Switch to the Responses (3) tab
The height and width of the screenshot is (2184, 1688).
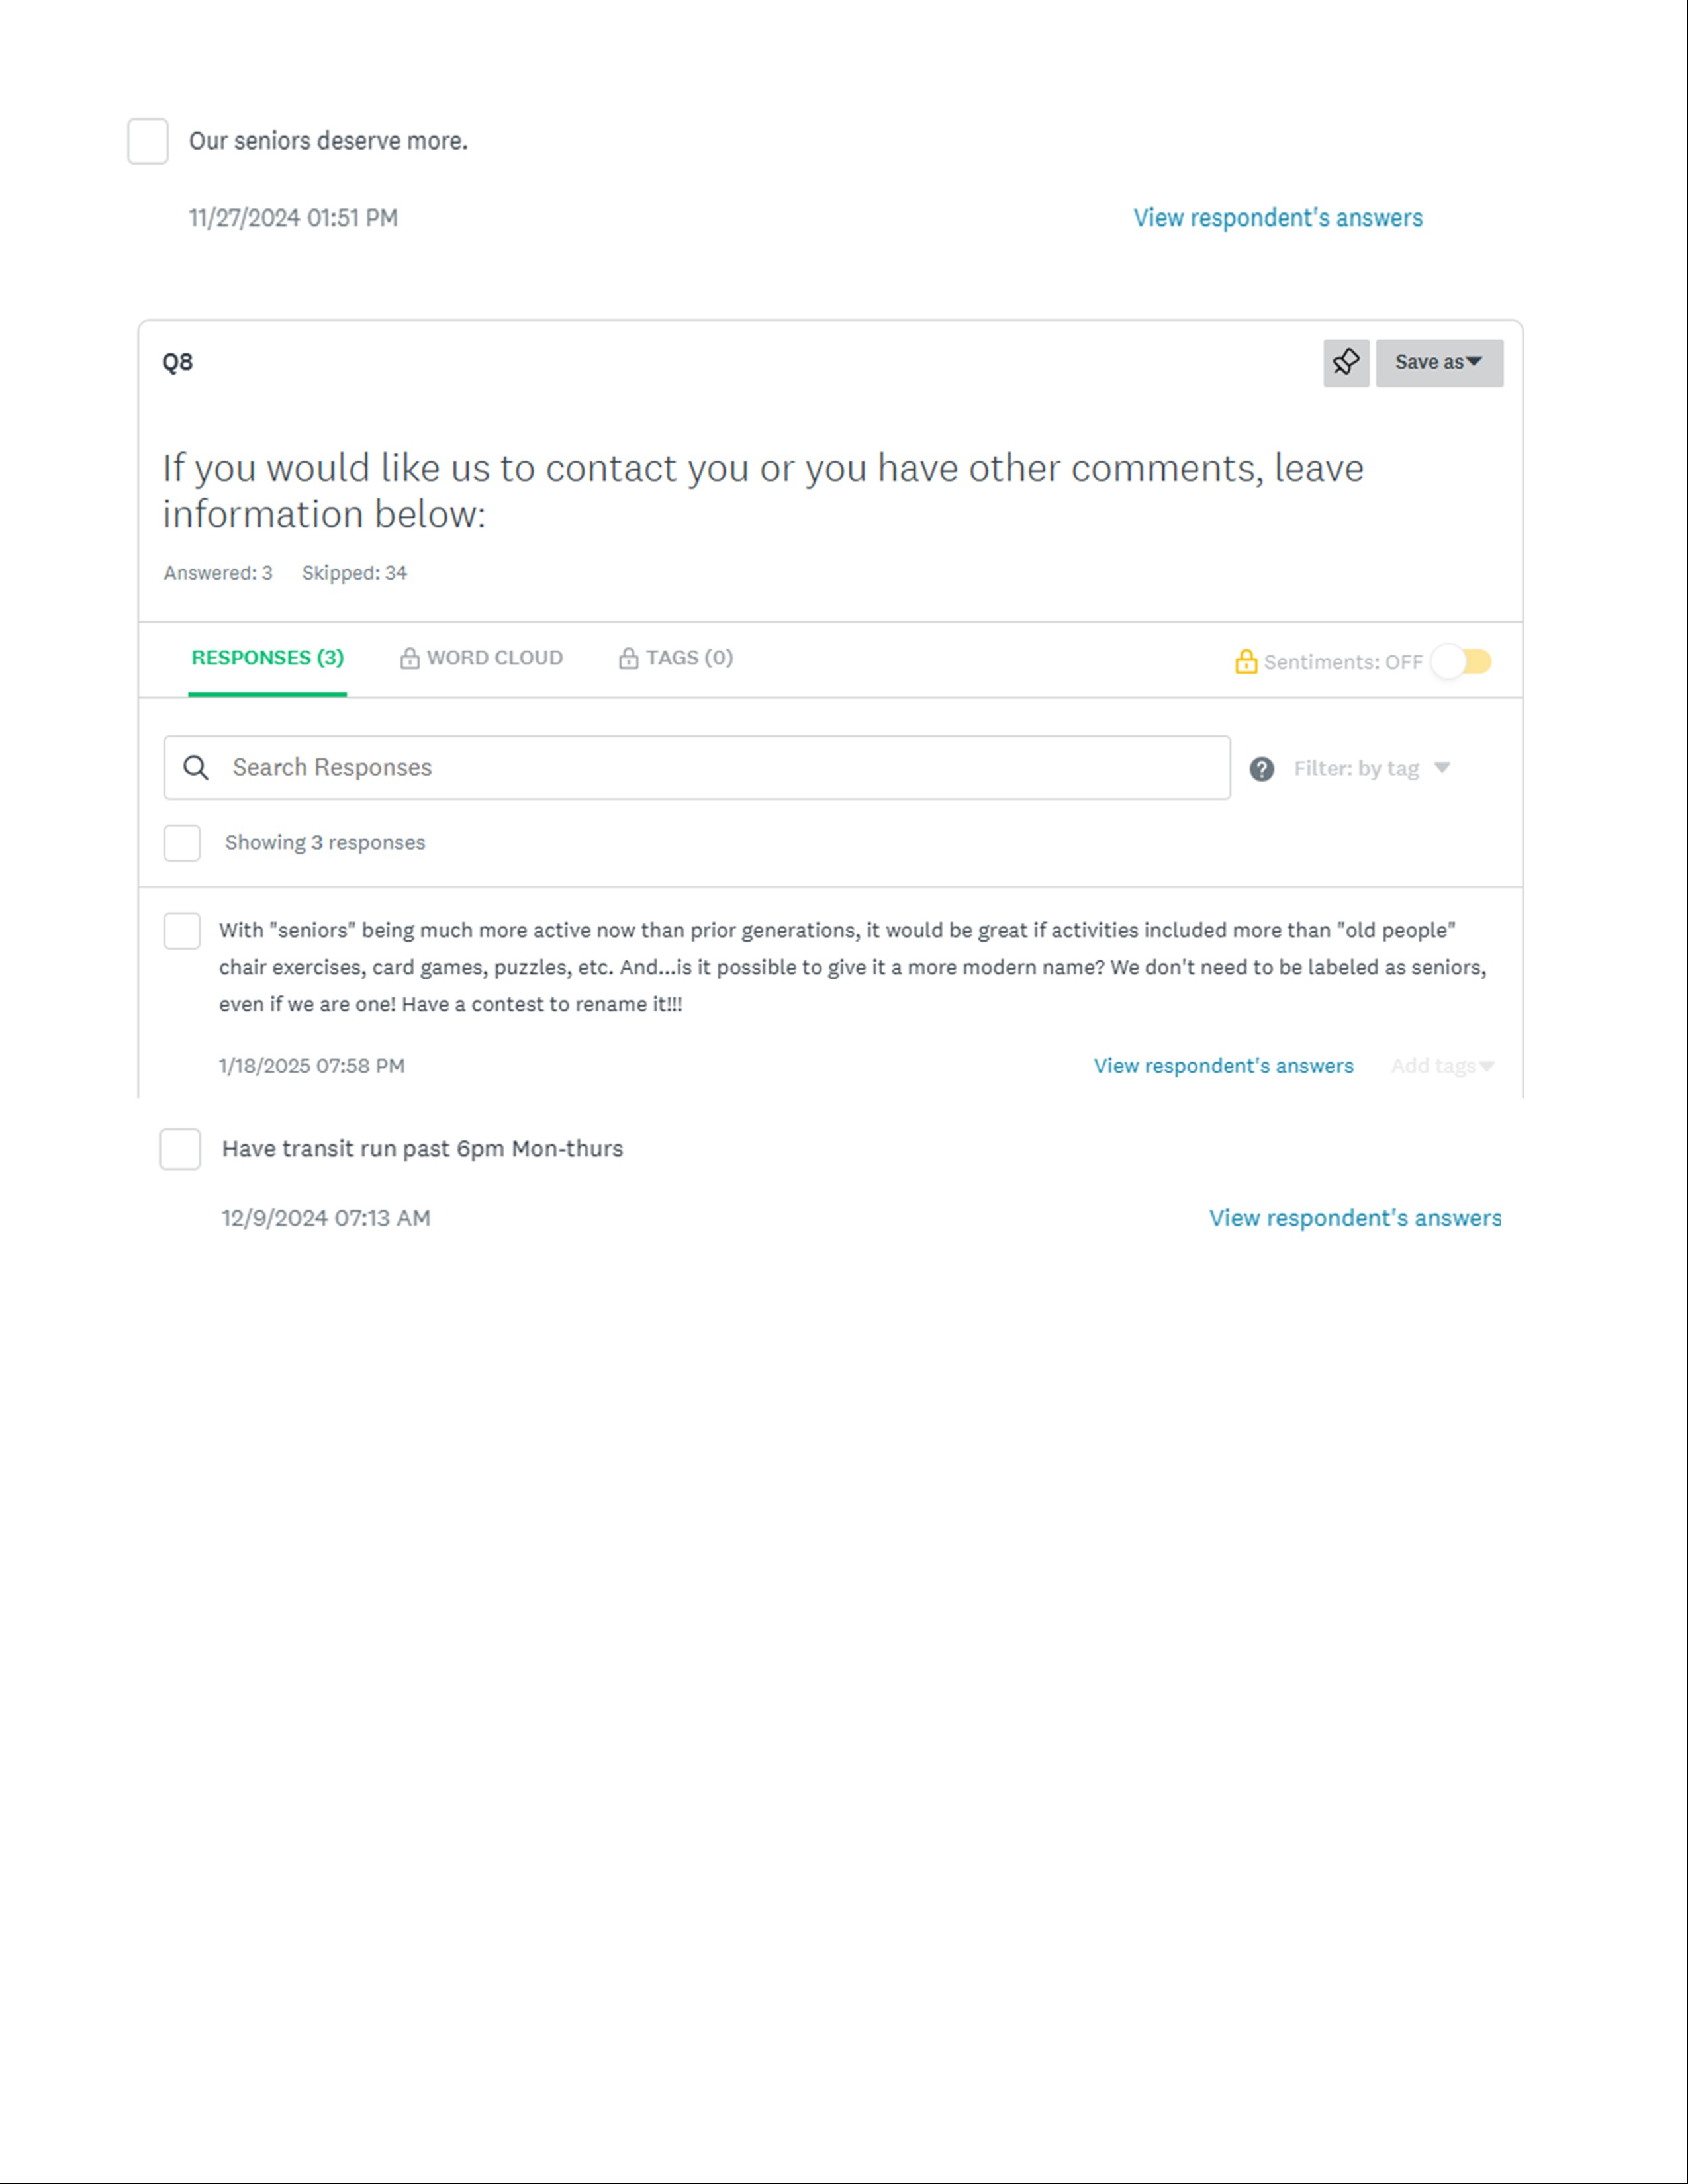point(267,658)
